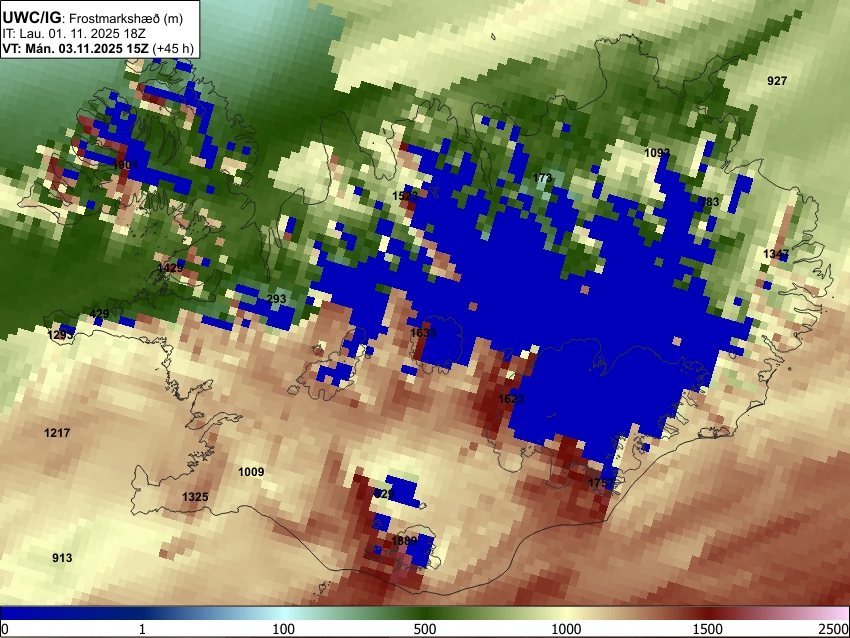Click the map value "293"
The image size is (850, 638).
[276, 299]
